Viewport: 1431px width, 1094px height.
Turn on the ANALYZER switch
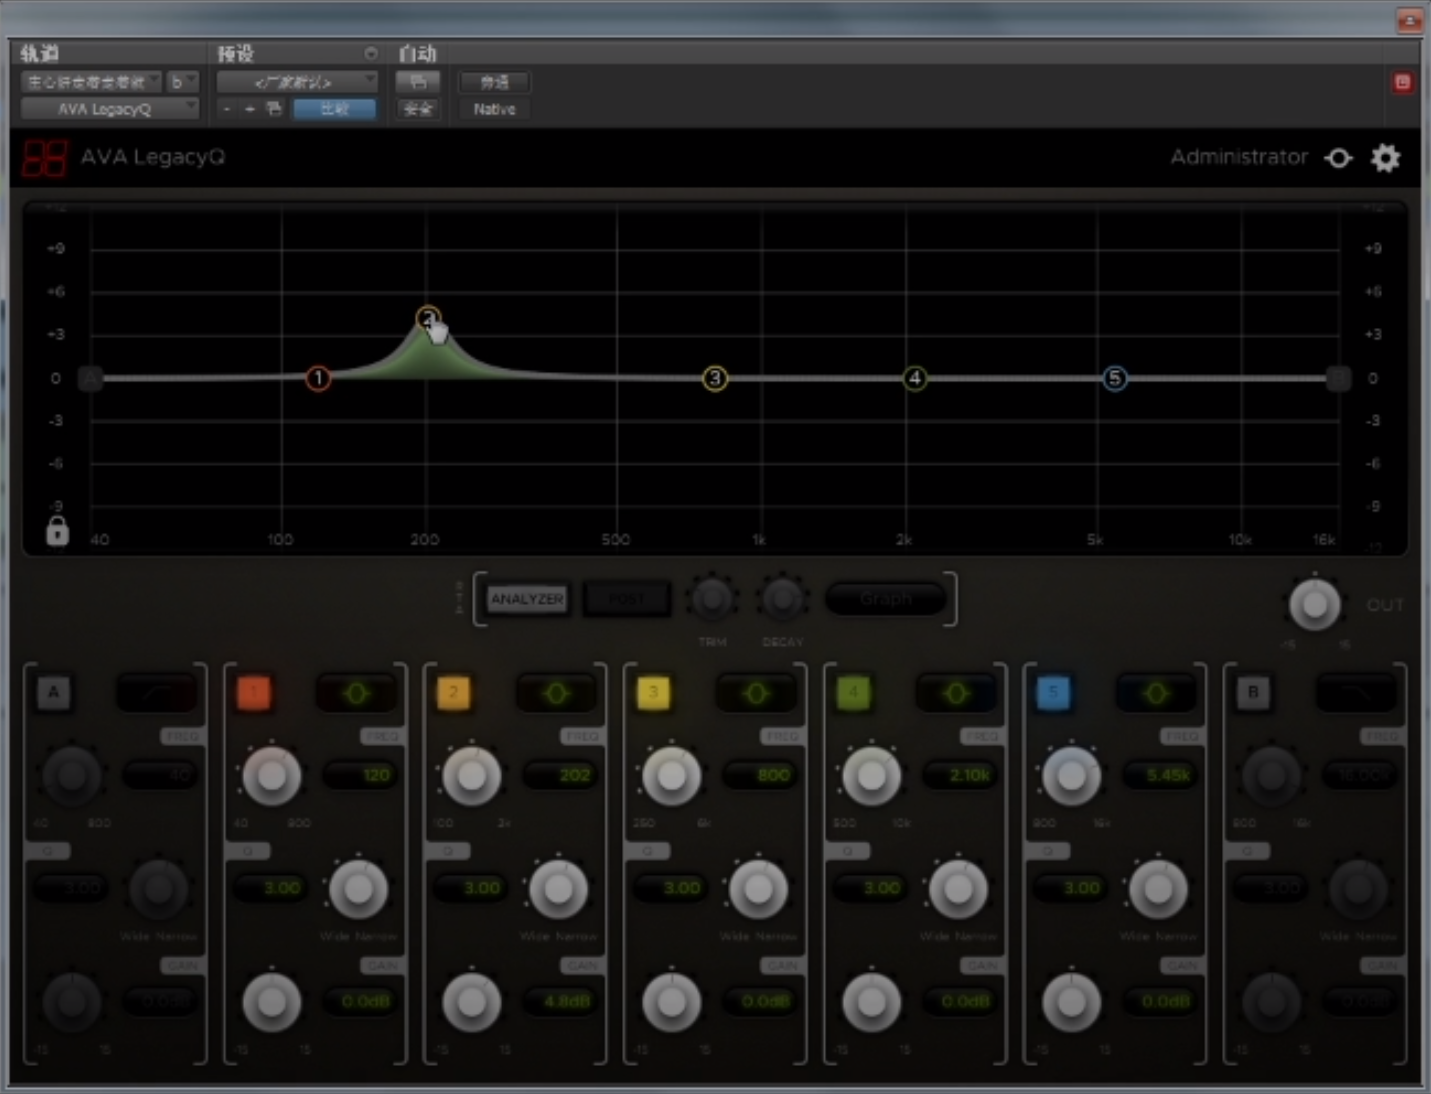(526, 599)
